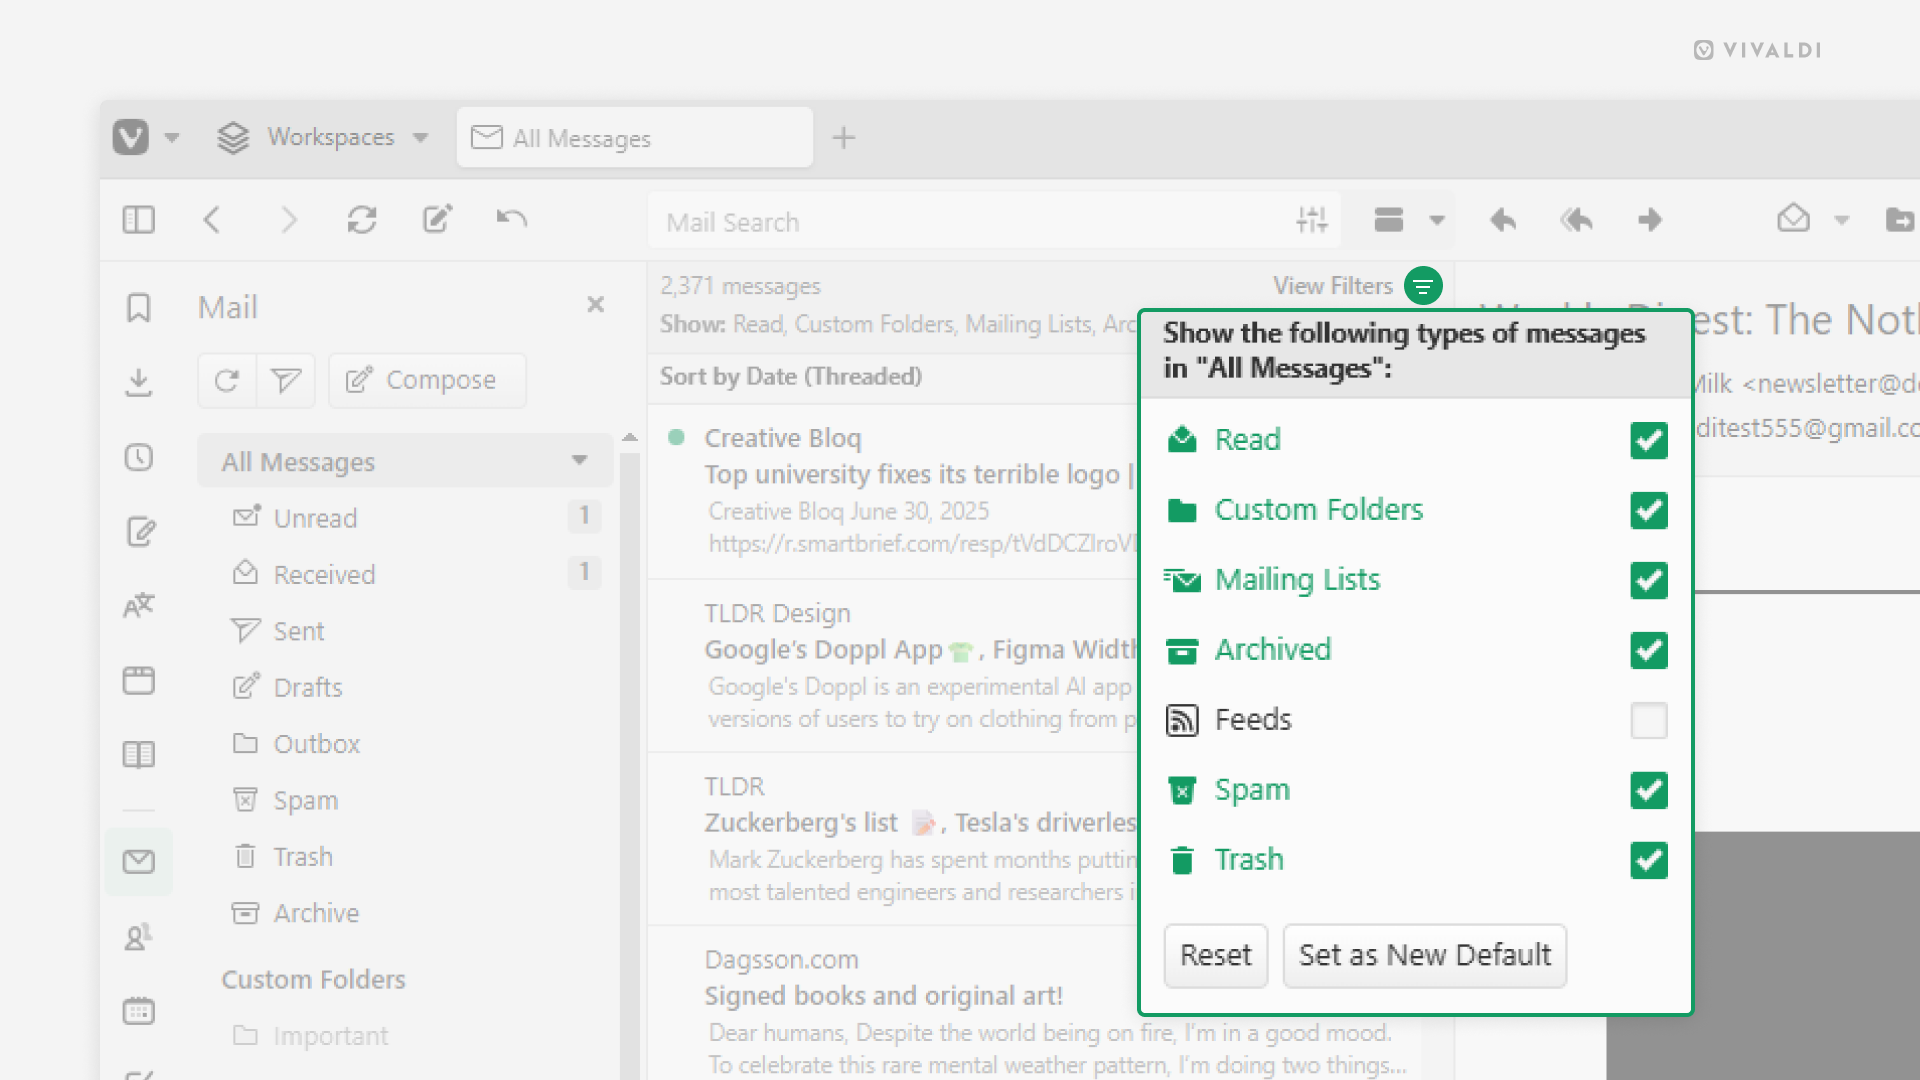Image resolution: width=1920 pixels, height=1080 pixels.
Task: Select the Unread folder
Action: tap(405, 518)
